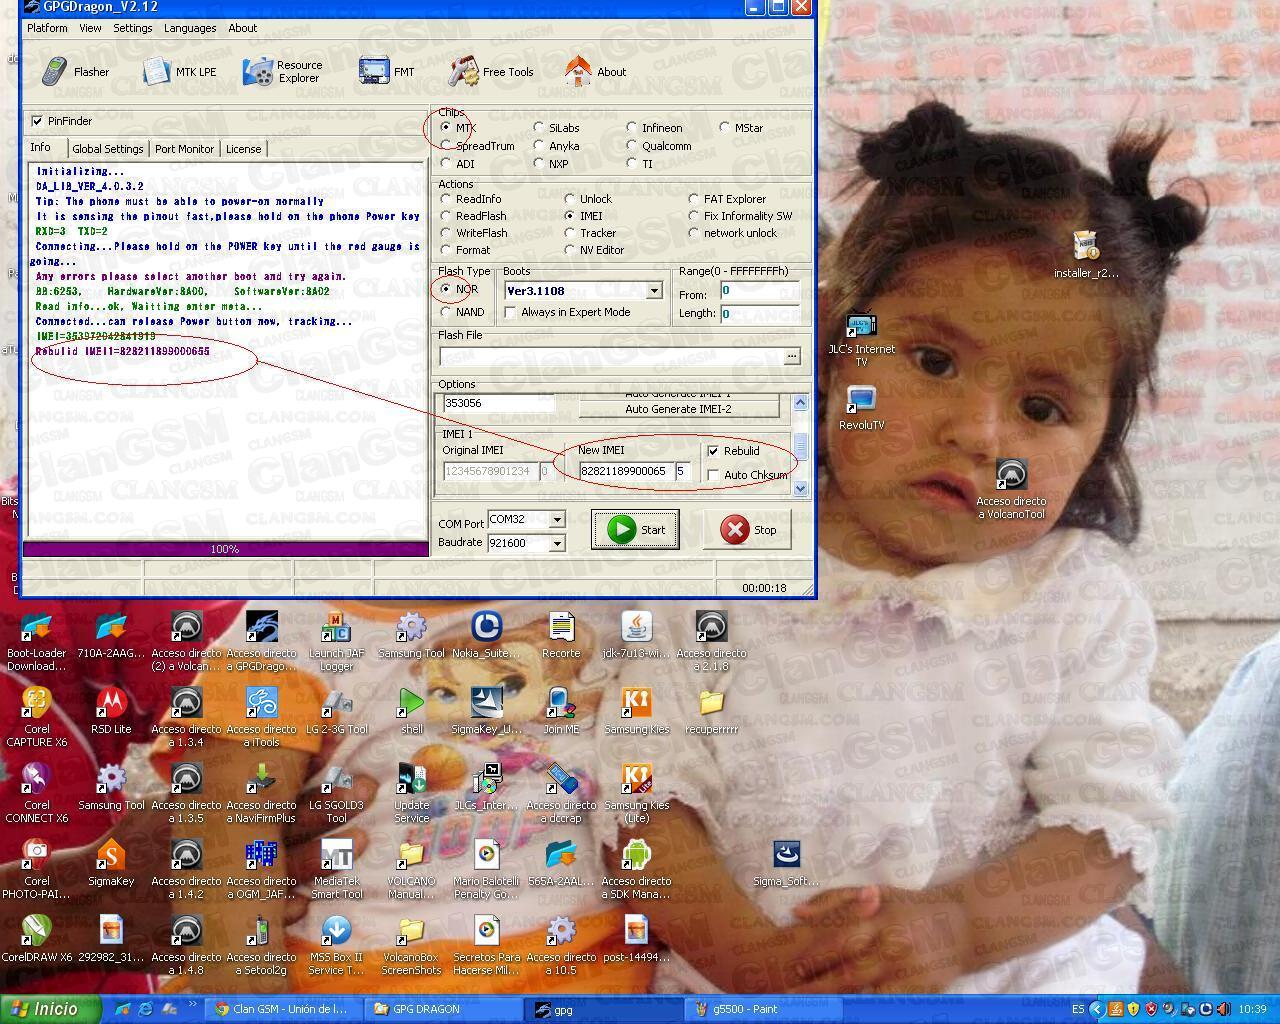Click Options panel scrollbar down arrow
This screenshot has height=1024, width=1280.
800,488
